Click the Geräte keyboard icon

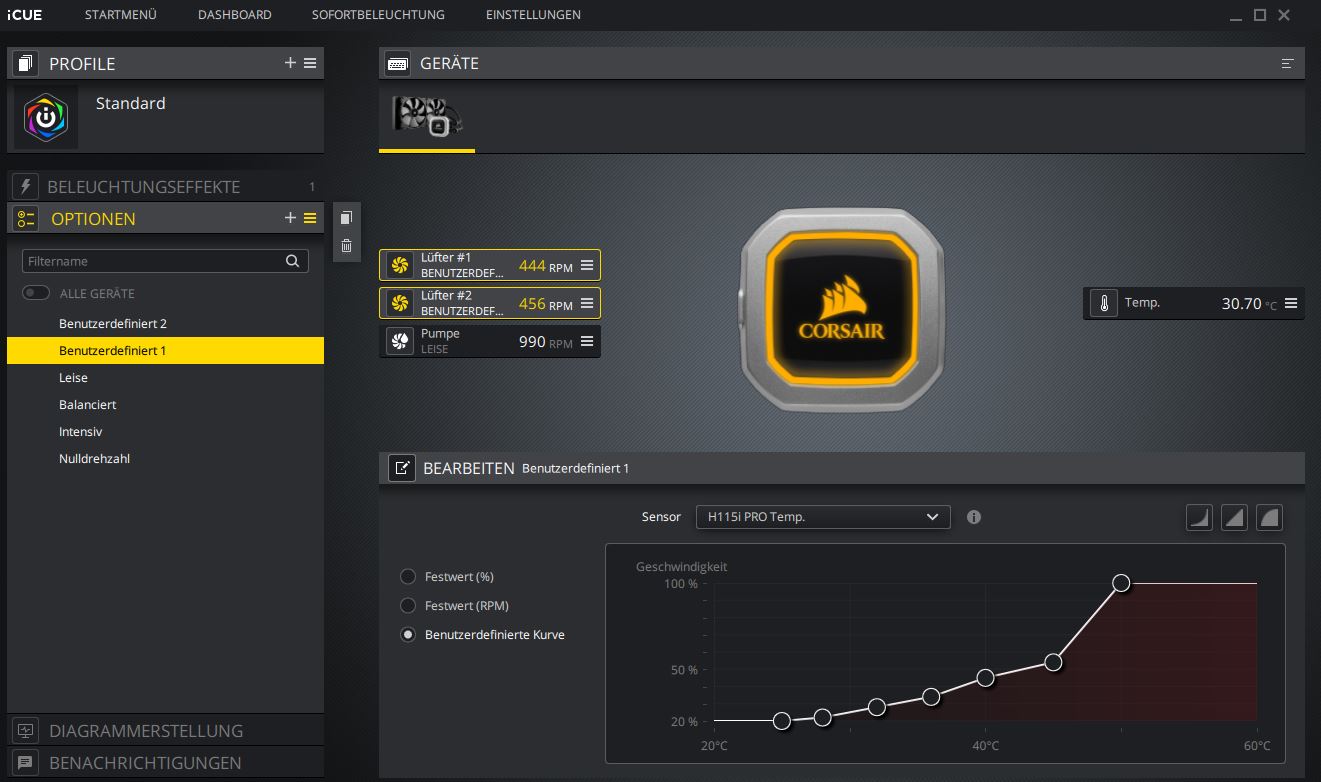(397, 63)
